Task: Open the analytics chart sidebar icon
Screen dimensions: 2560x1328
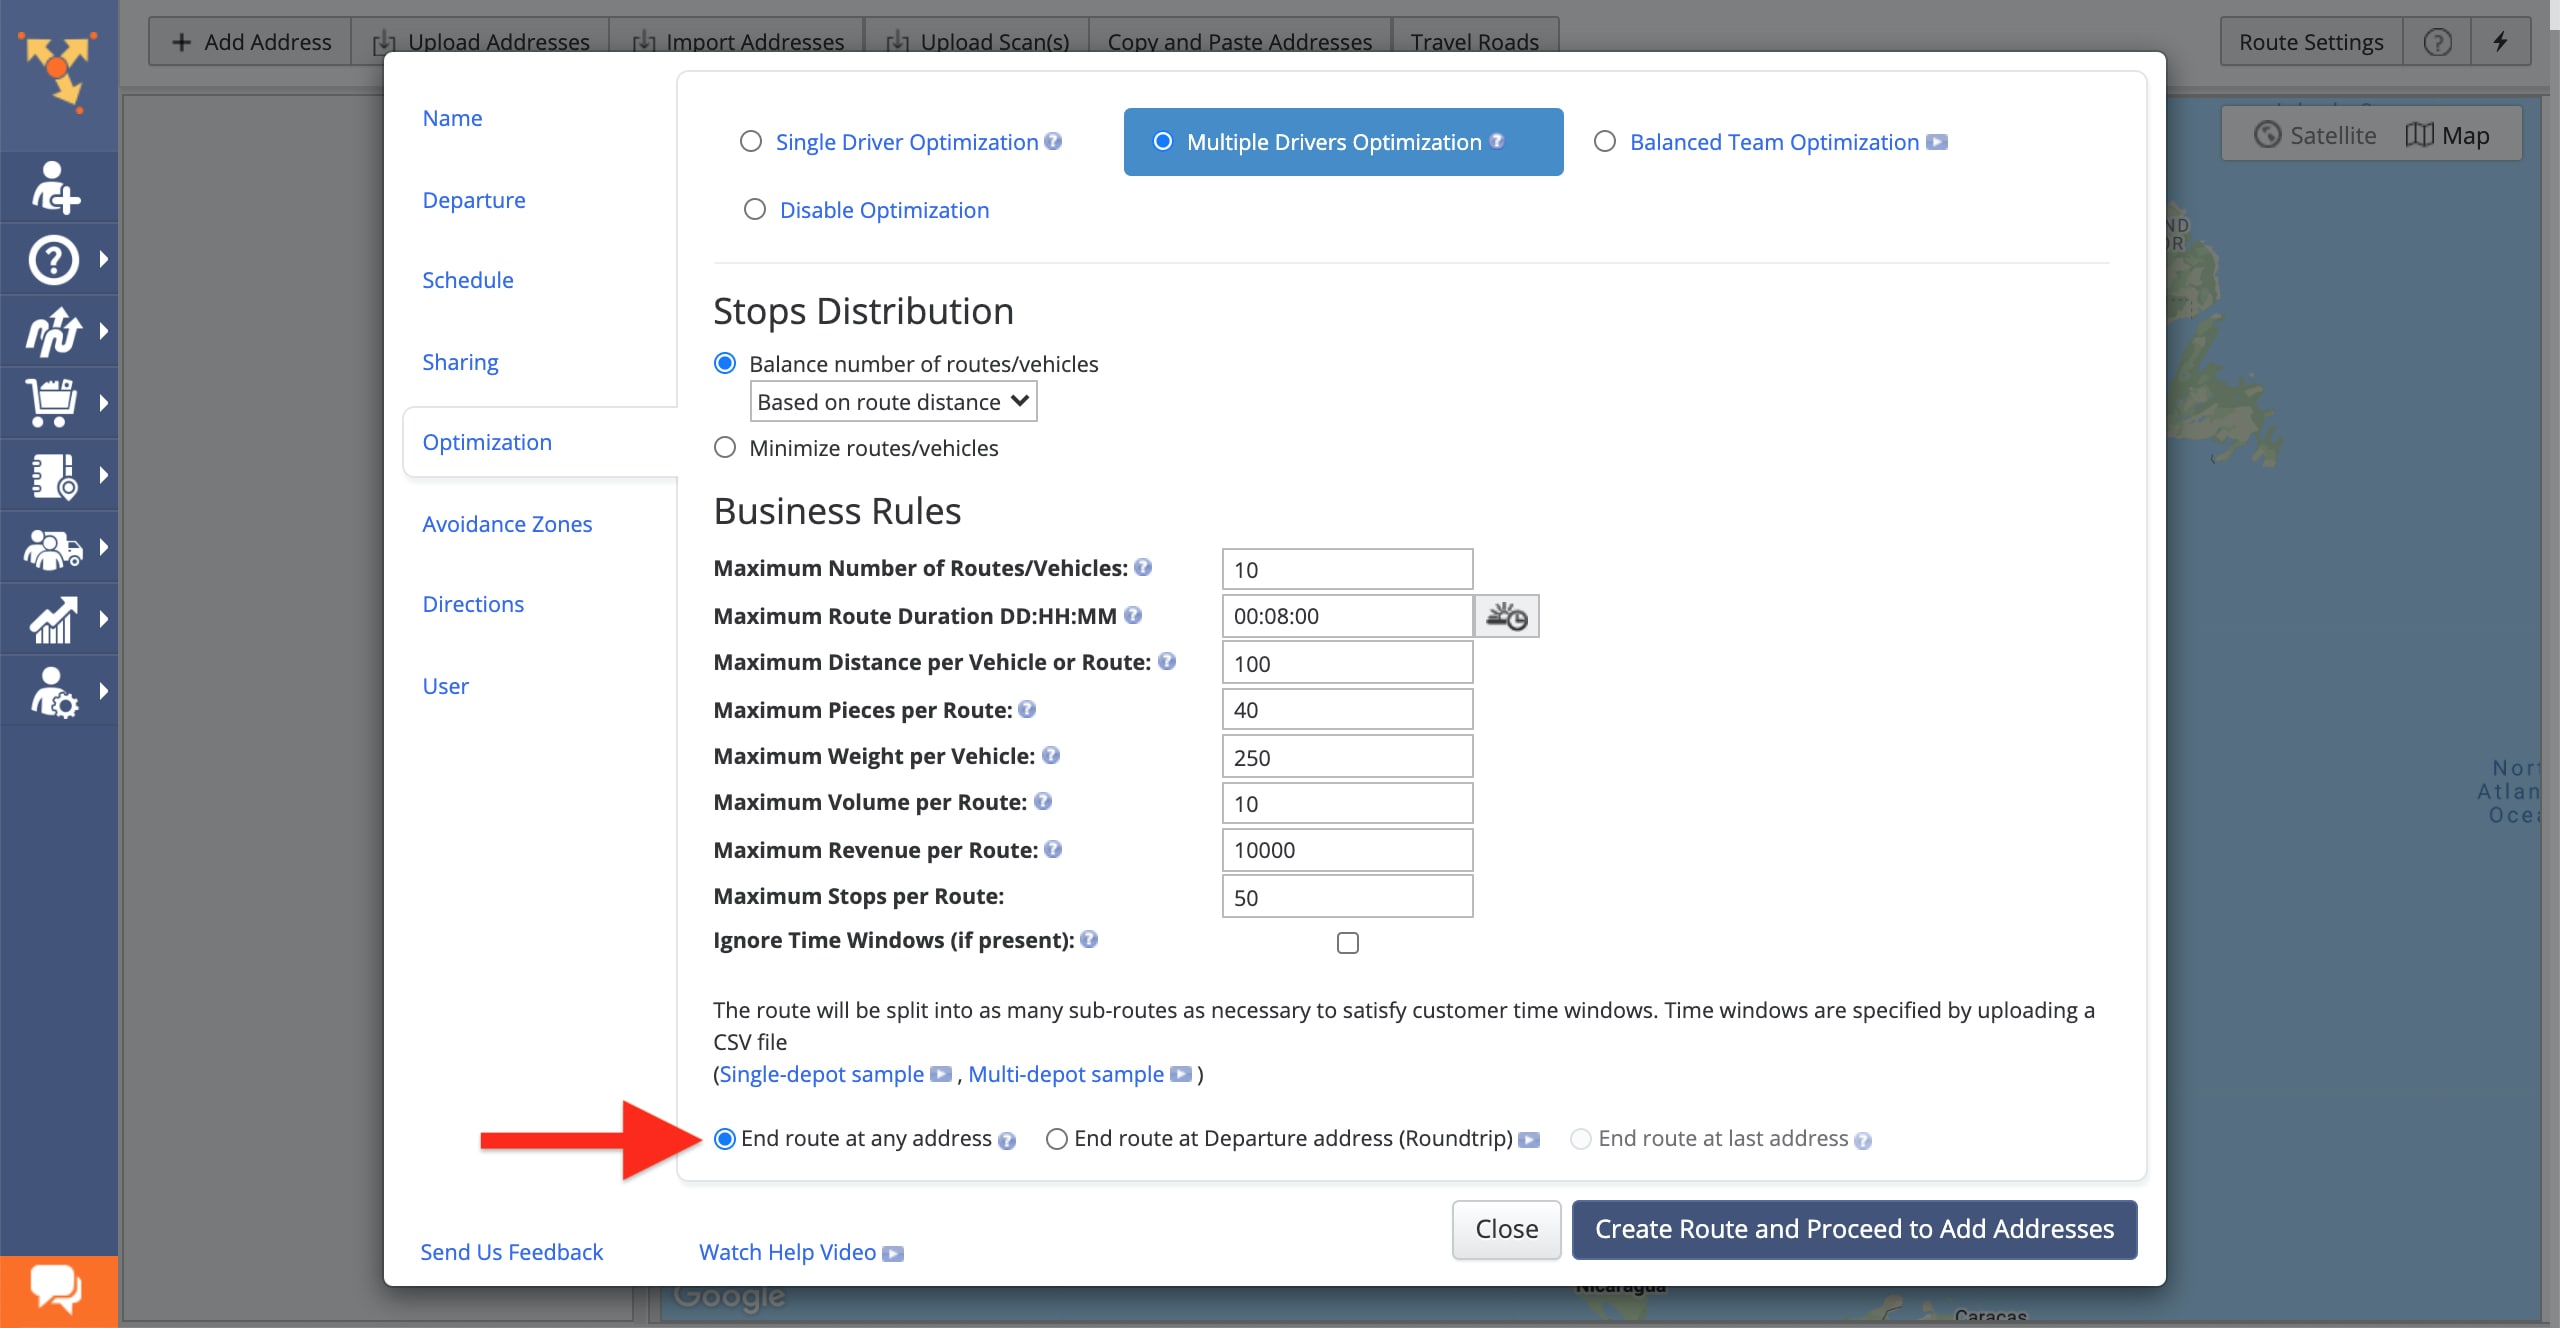Action: 52,619
